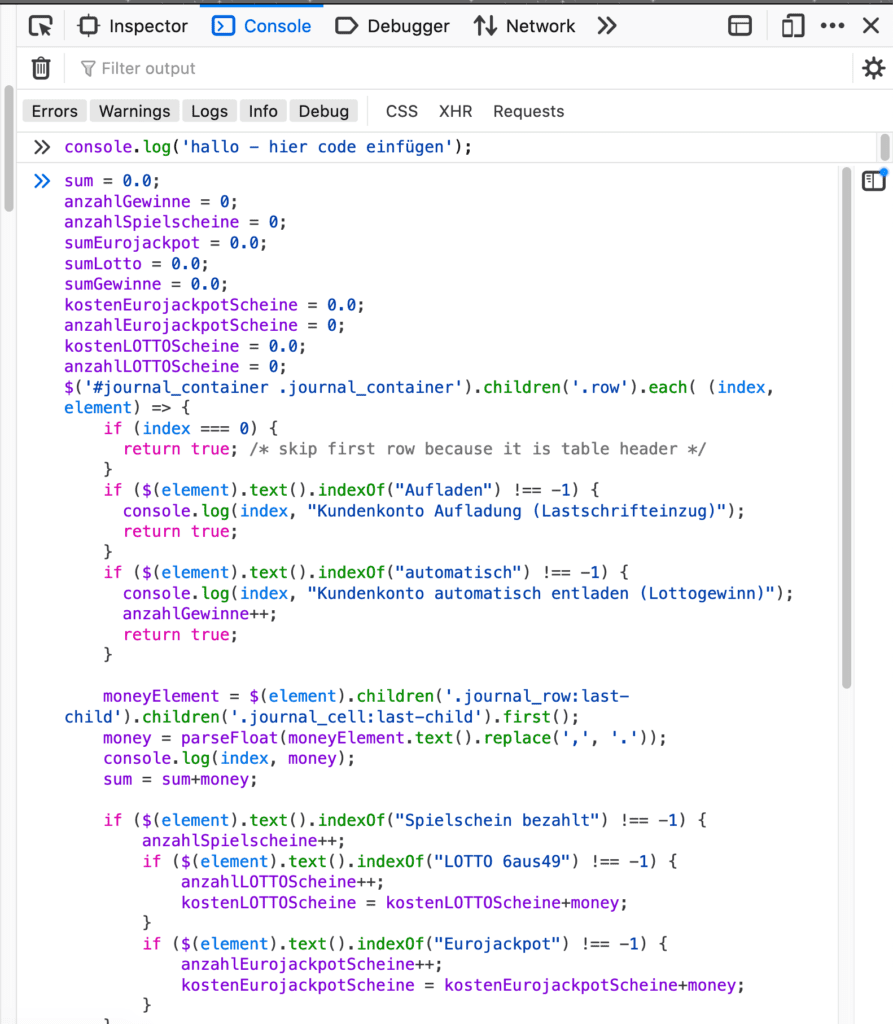The height and width of the screenshot is (1024, 893).
Task: Toggle multi-line editor mode icon
Action: pos(873,180)
